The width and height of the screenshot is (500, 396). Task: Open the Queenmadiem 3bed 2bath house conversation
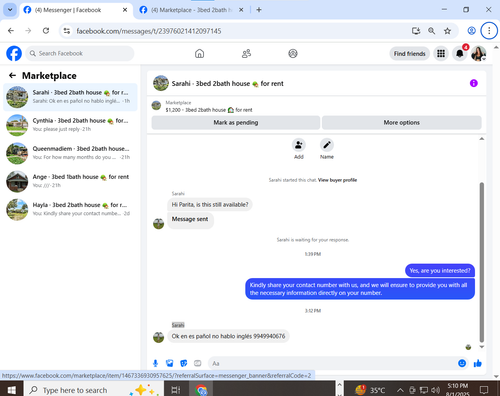pyautogui.click(x=70, y=153)
